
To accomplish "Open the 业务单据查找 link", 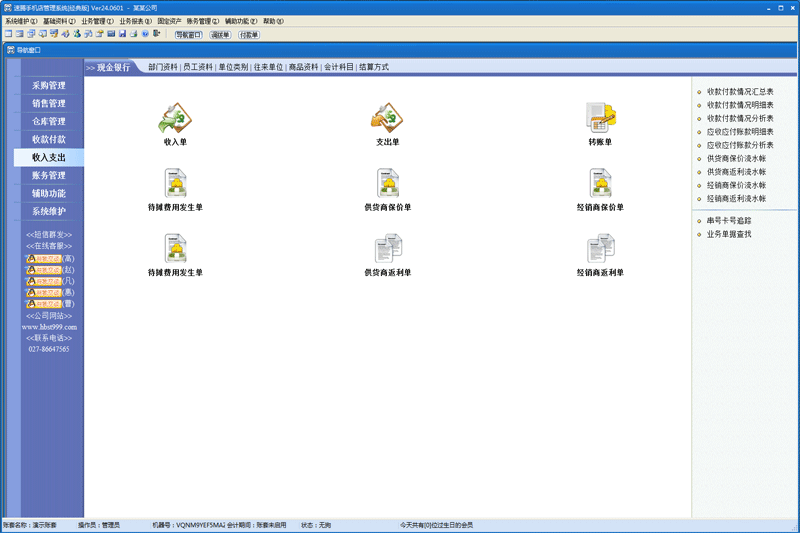I will 729,234.
